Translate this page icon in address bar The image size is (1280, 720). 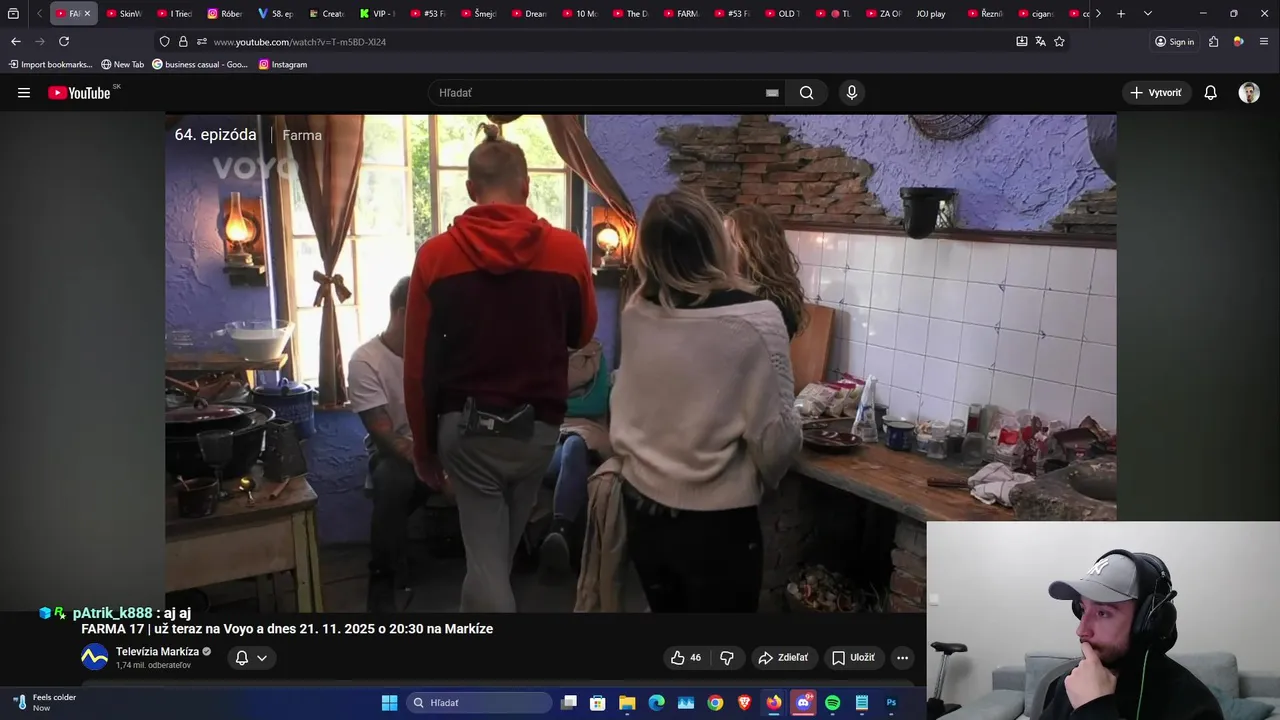[1040, 41]
